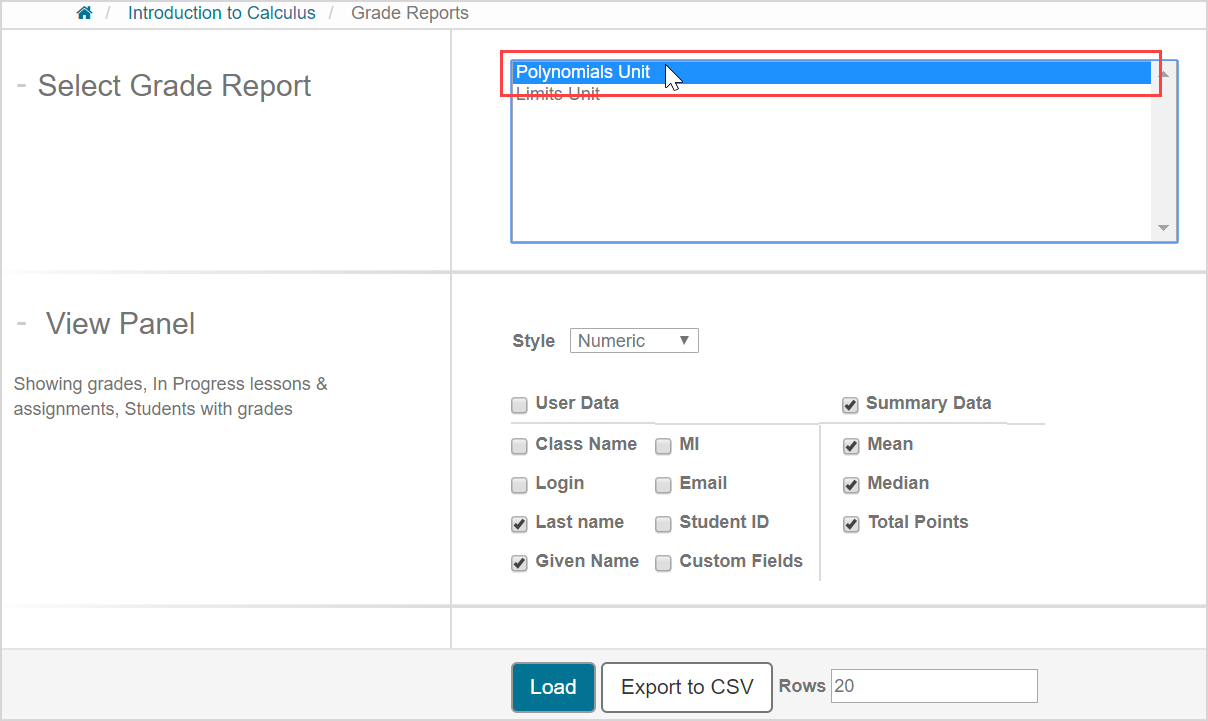Enable the Email checkbox
This screenshot has height=721, width=1208.
pos(663,485)
